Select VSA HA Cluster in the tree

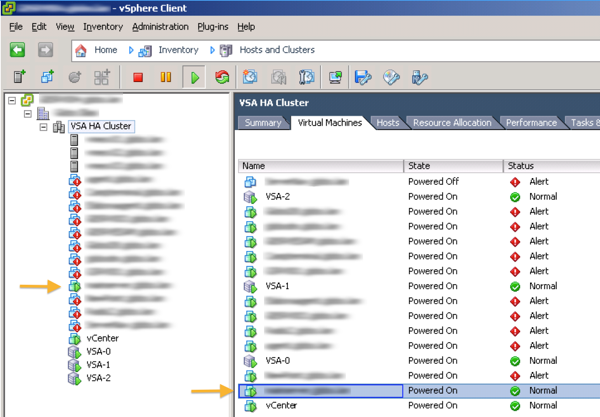pyautogui.click(x=101, y=126)
